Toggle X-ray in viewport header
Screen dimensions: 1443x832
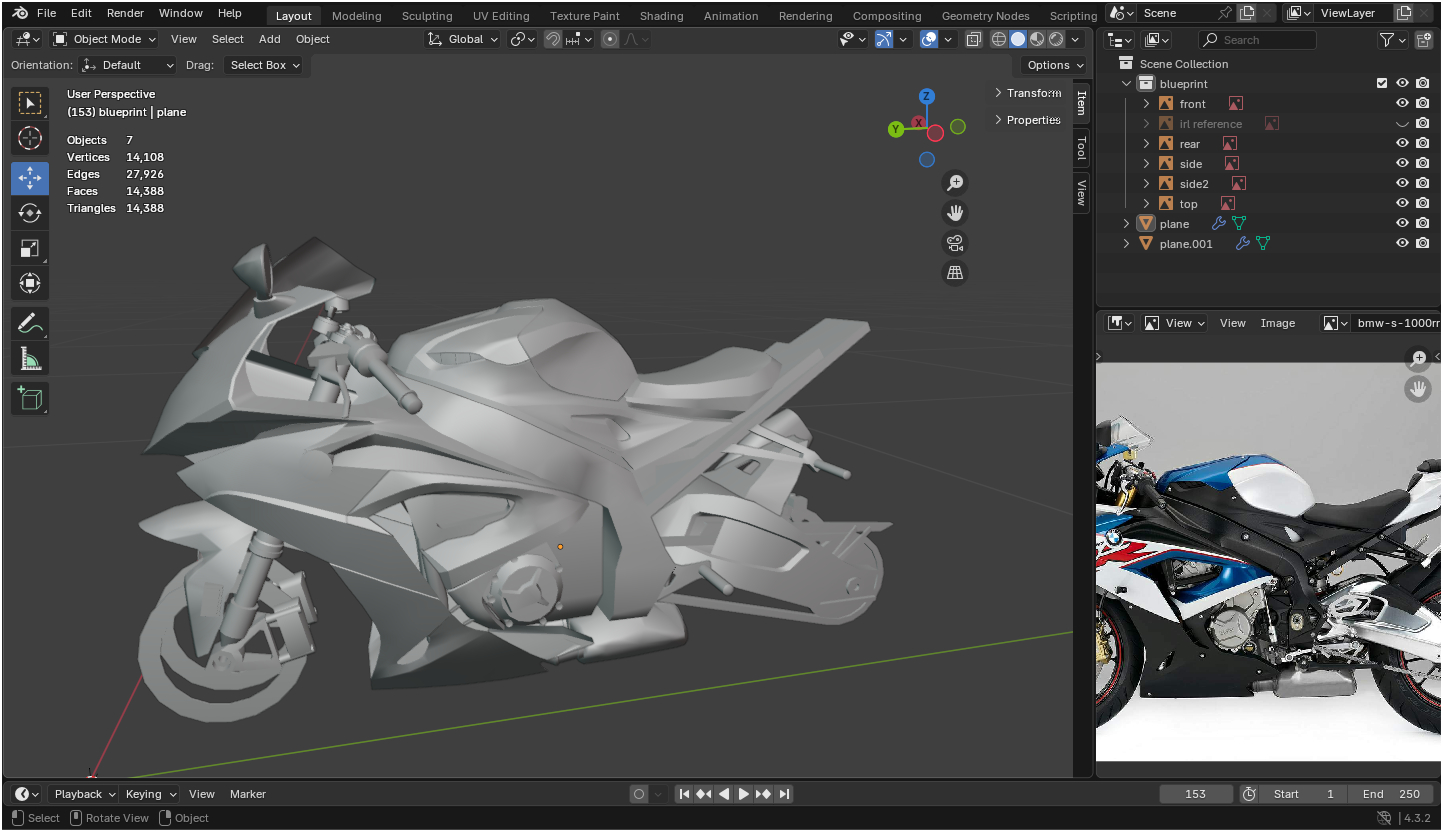tap(974, 39)
